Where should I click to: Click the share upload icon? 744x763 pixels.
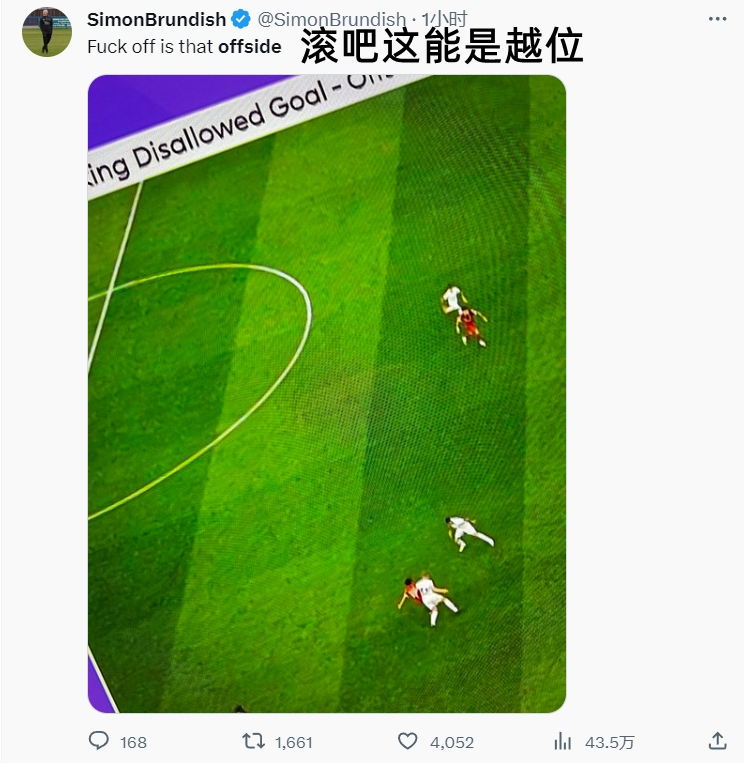pyautogui.click(x=717, y=741)
